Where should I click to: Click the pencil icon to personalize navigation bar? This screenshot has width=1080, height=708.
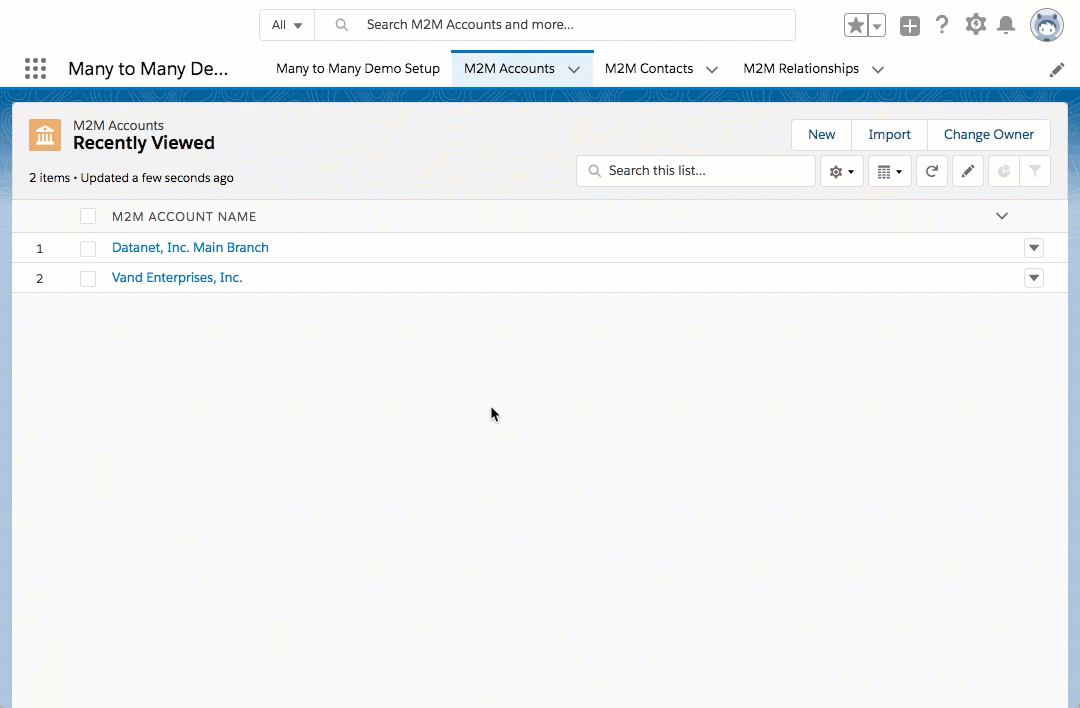[x=1056, y=70]
